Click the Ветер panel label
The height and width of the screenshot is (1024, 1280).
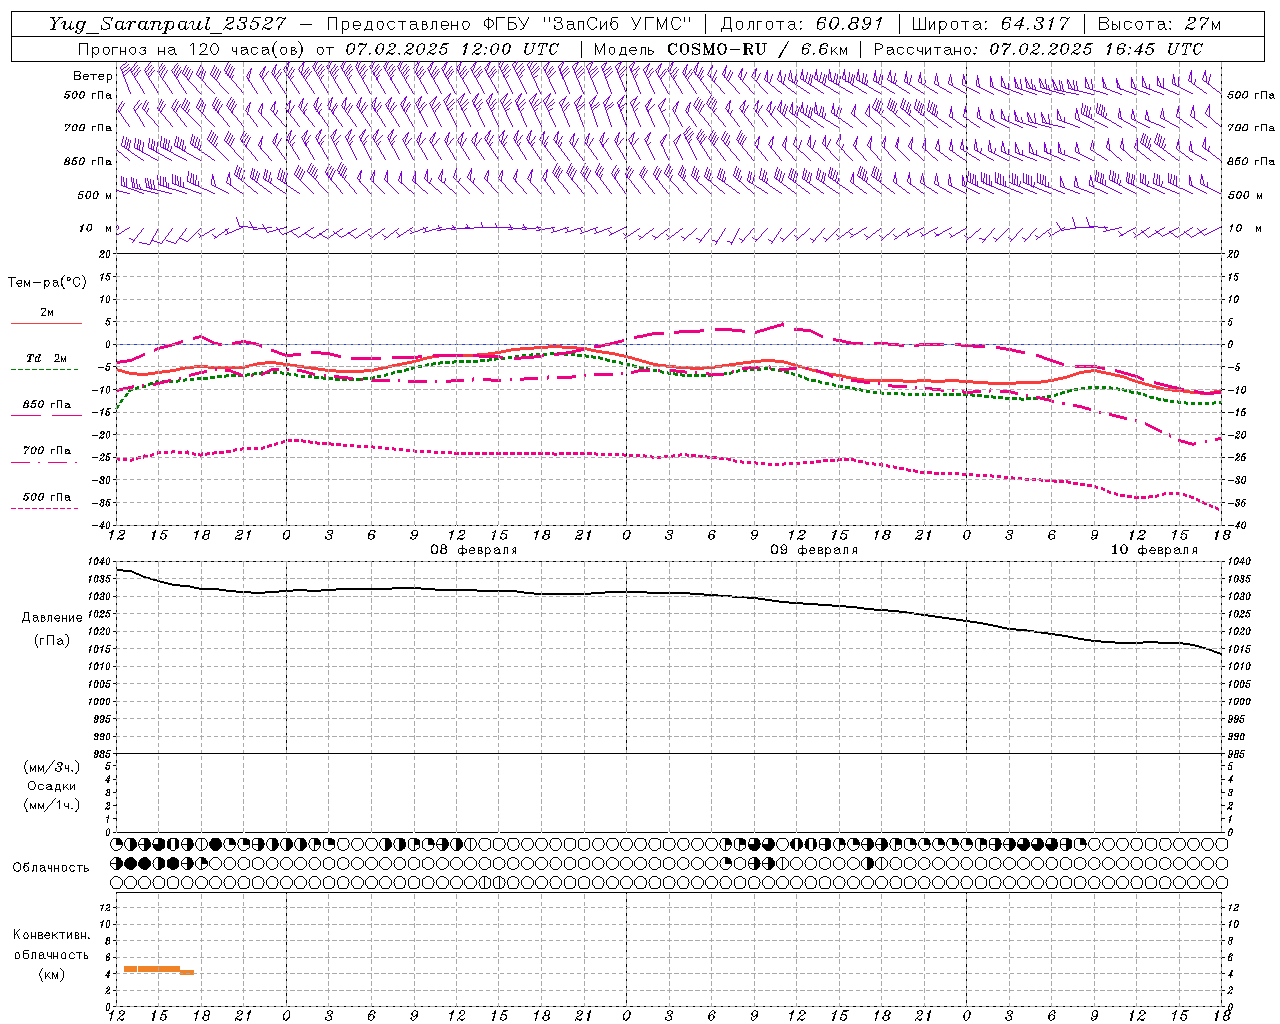click(x=92, y=76)
